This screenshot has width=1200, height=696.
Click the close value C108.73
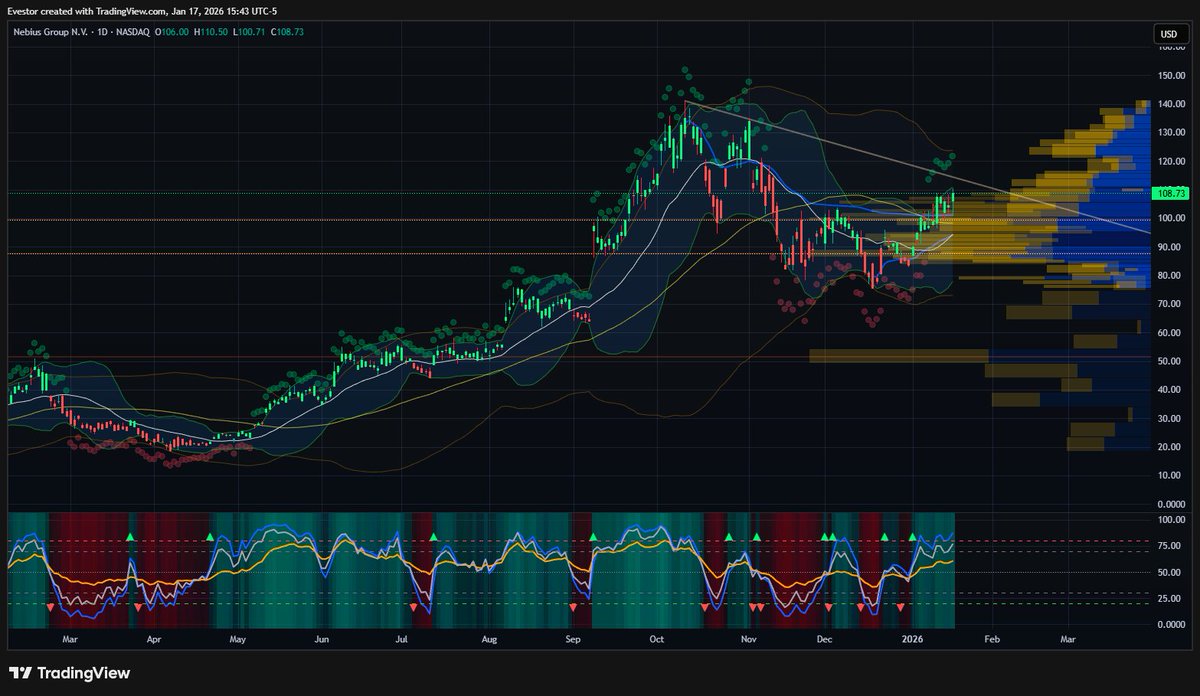click(x=286, y=33)
